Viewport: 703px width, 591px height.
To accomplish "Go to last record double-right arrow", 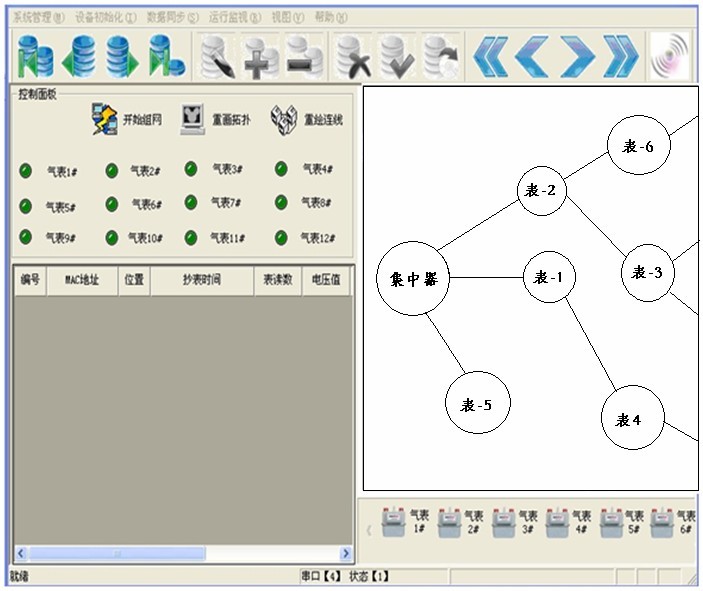I will click(620, 56).
